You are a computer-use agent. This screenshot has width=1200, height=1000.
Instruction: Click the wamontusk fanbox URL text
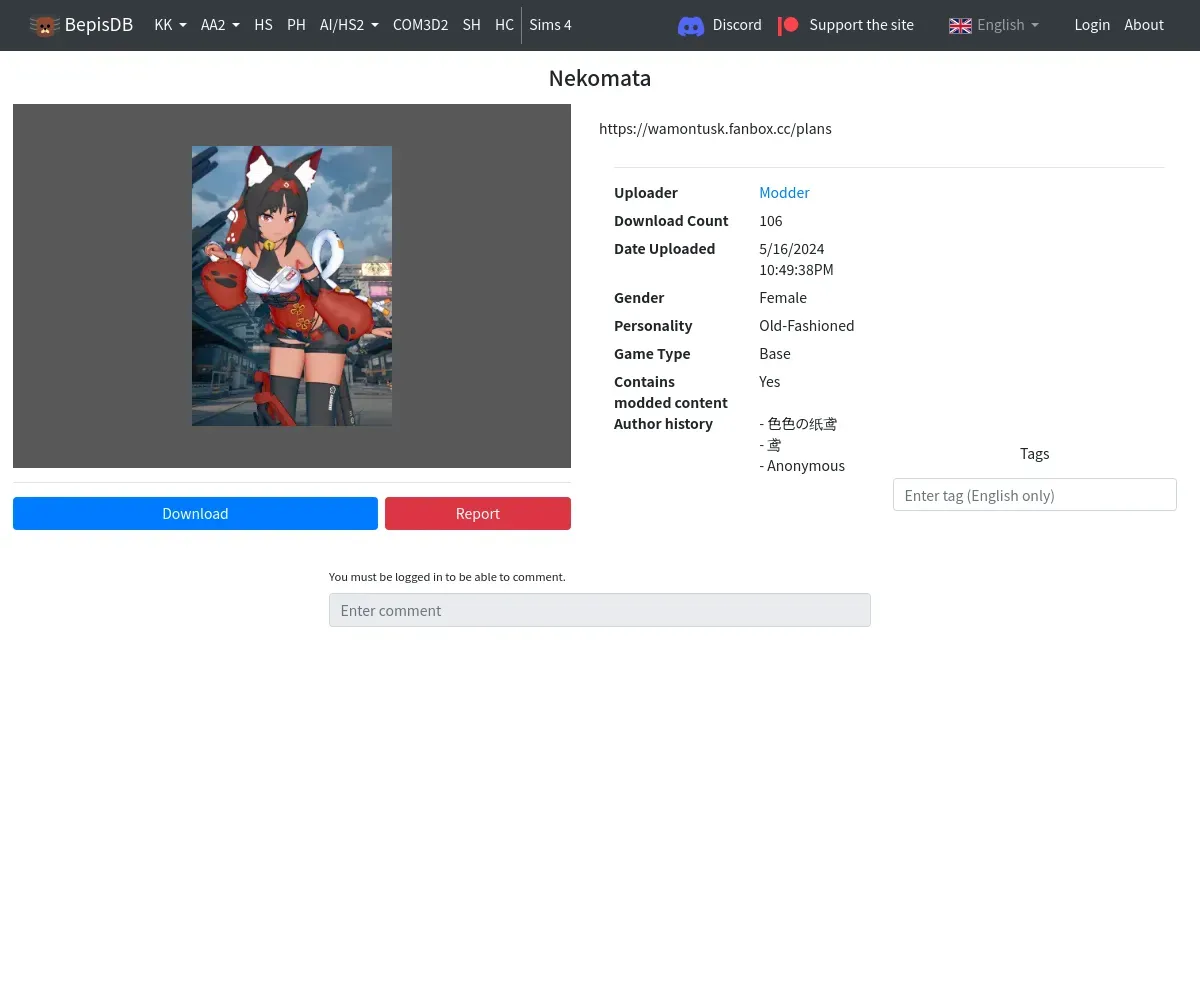[x=715, y=129]
